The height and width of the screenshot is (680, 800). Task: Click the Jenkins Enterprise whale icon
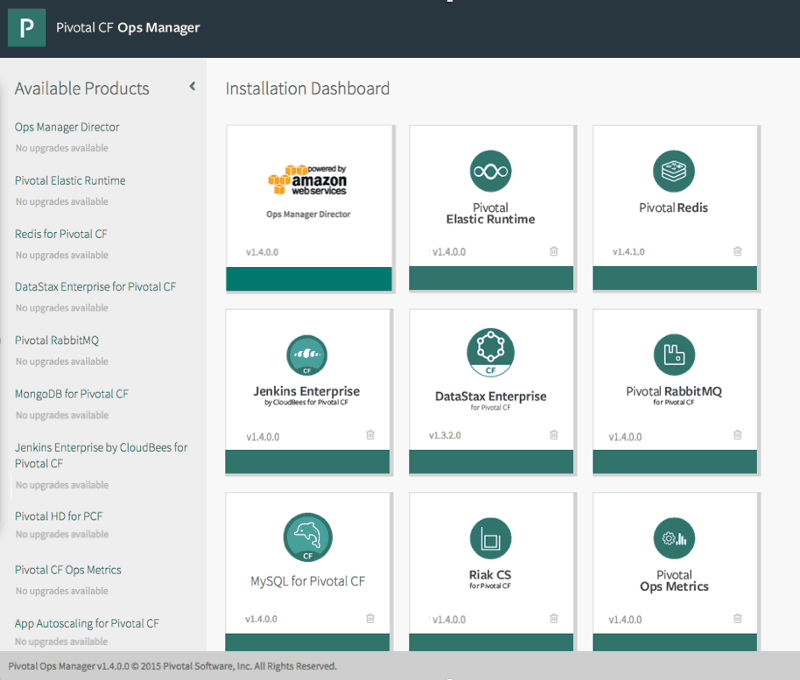(x=307, y=354)
